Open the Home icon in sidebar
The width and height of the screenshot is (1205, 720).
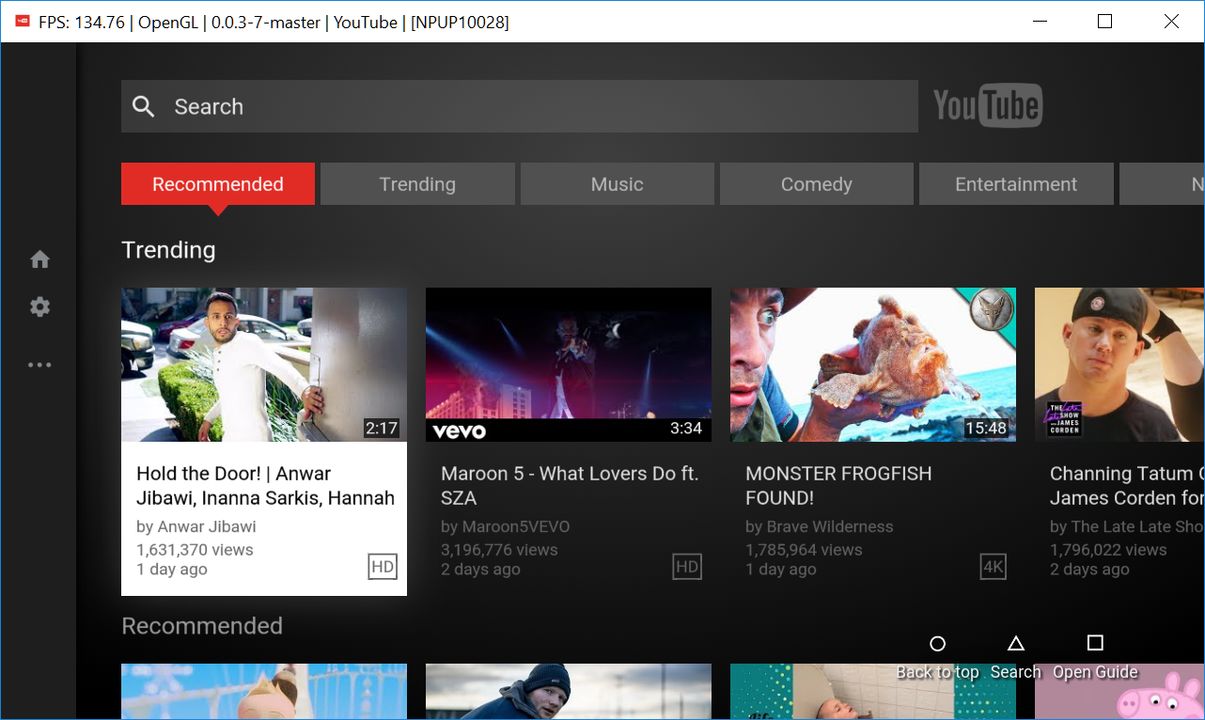click(x=40, y=260)
